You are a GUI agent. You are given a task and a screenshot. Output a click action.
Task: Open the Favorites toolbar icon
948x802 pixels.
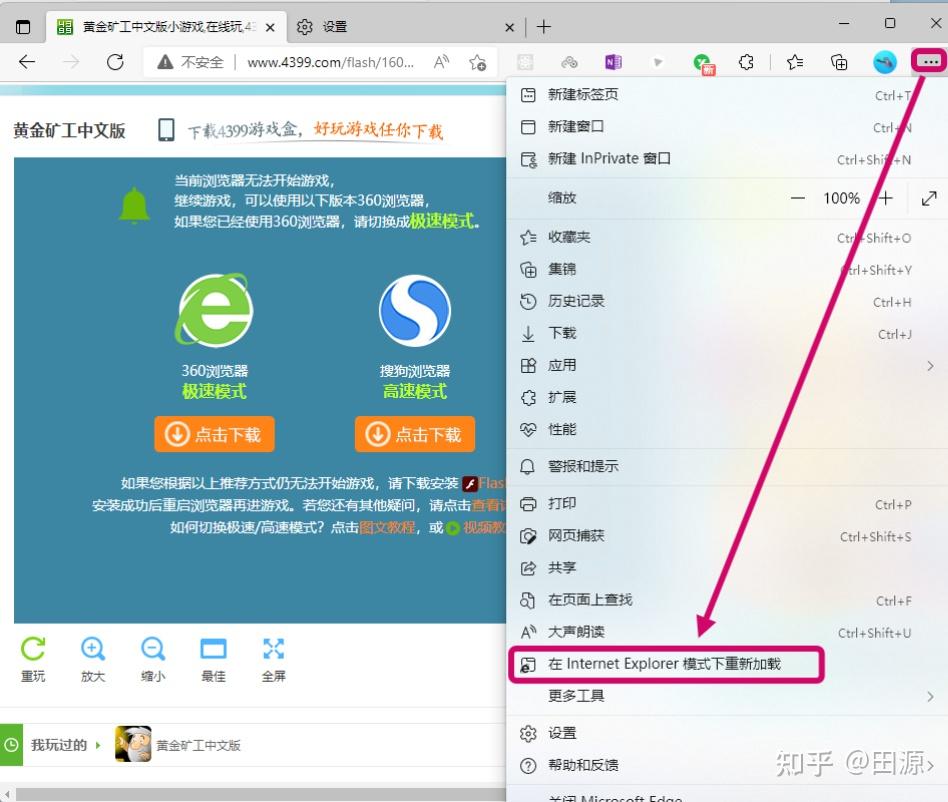coord(795,62)
